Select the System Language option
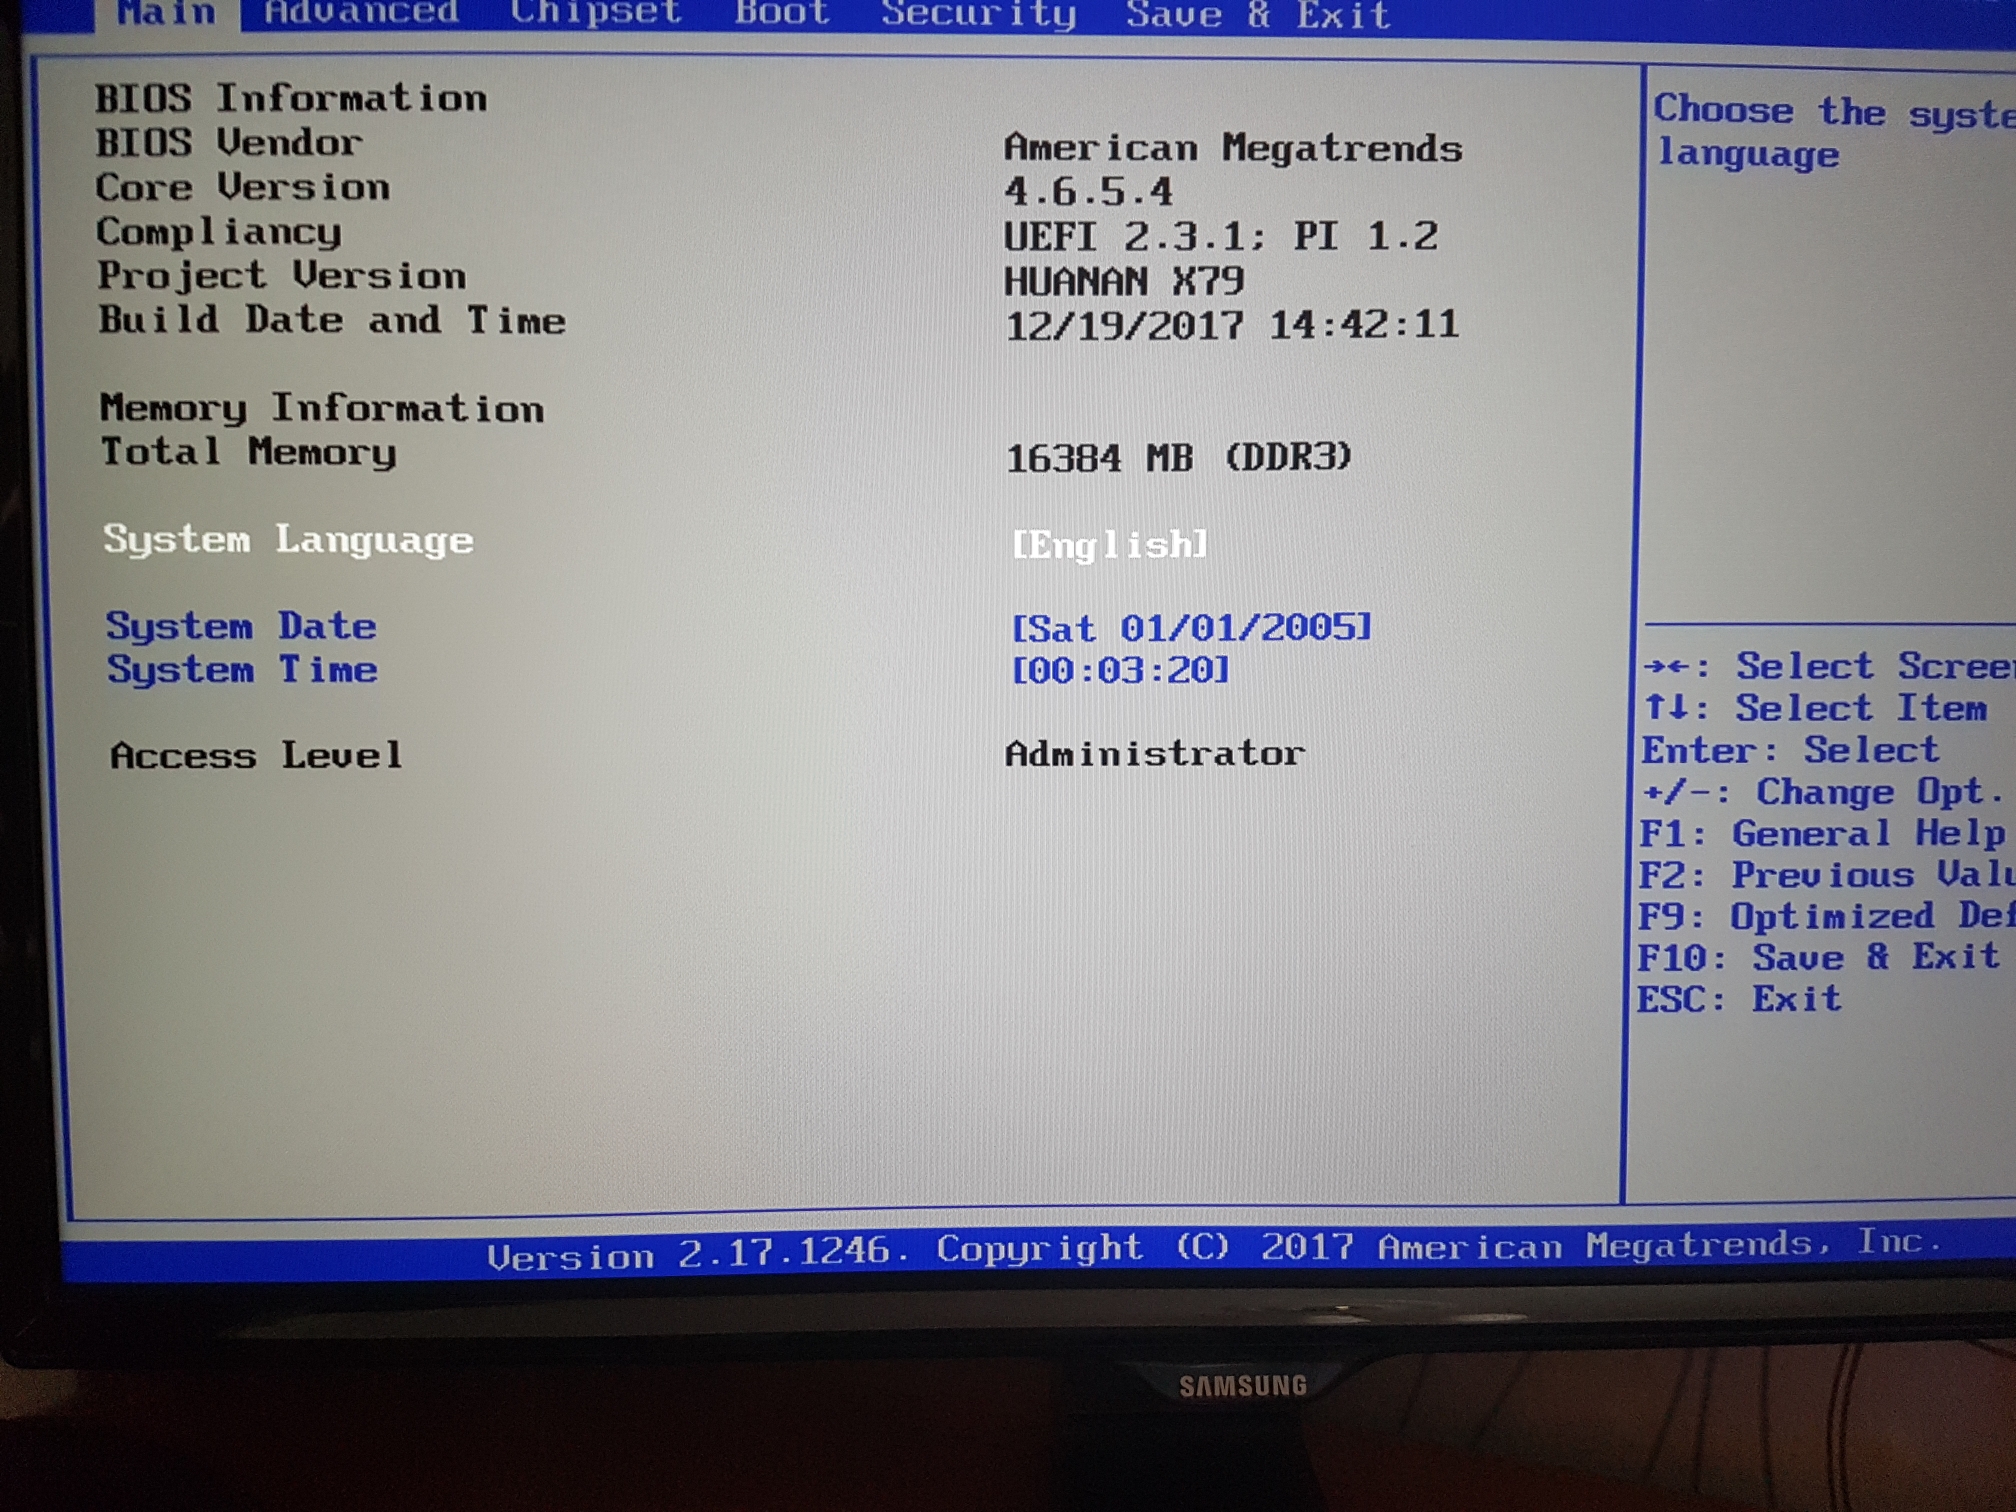 pyautogui.click(x=288, y=539)
